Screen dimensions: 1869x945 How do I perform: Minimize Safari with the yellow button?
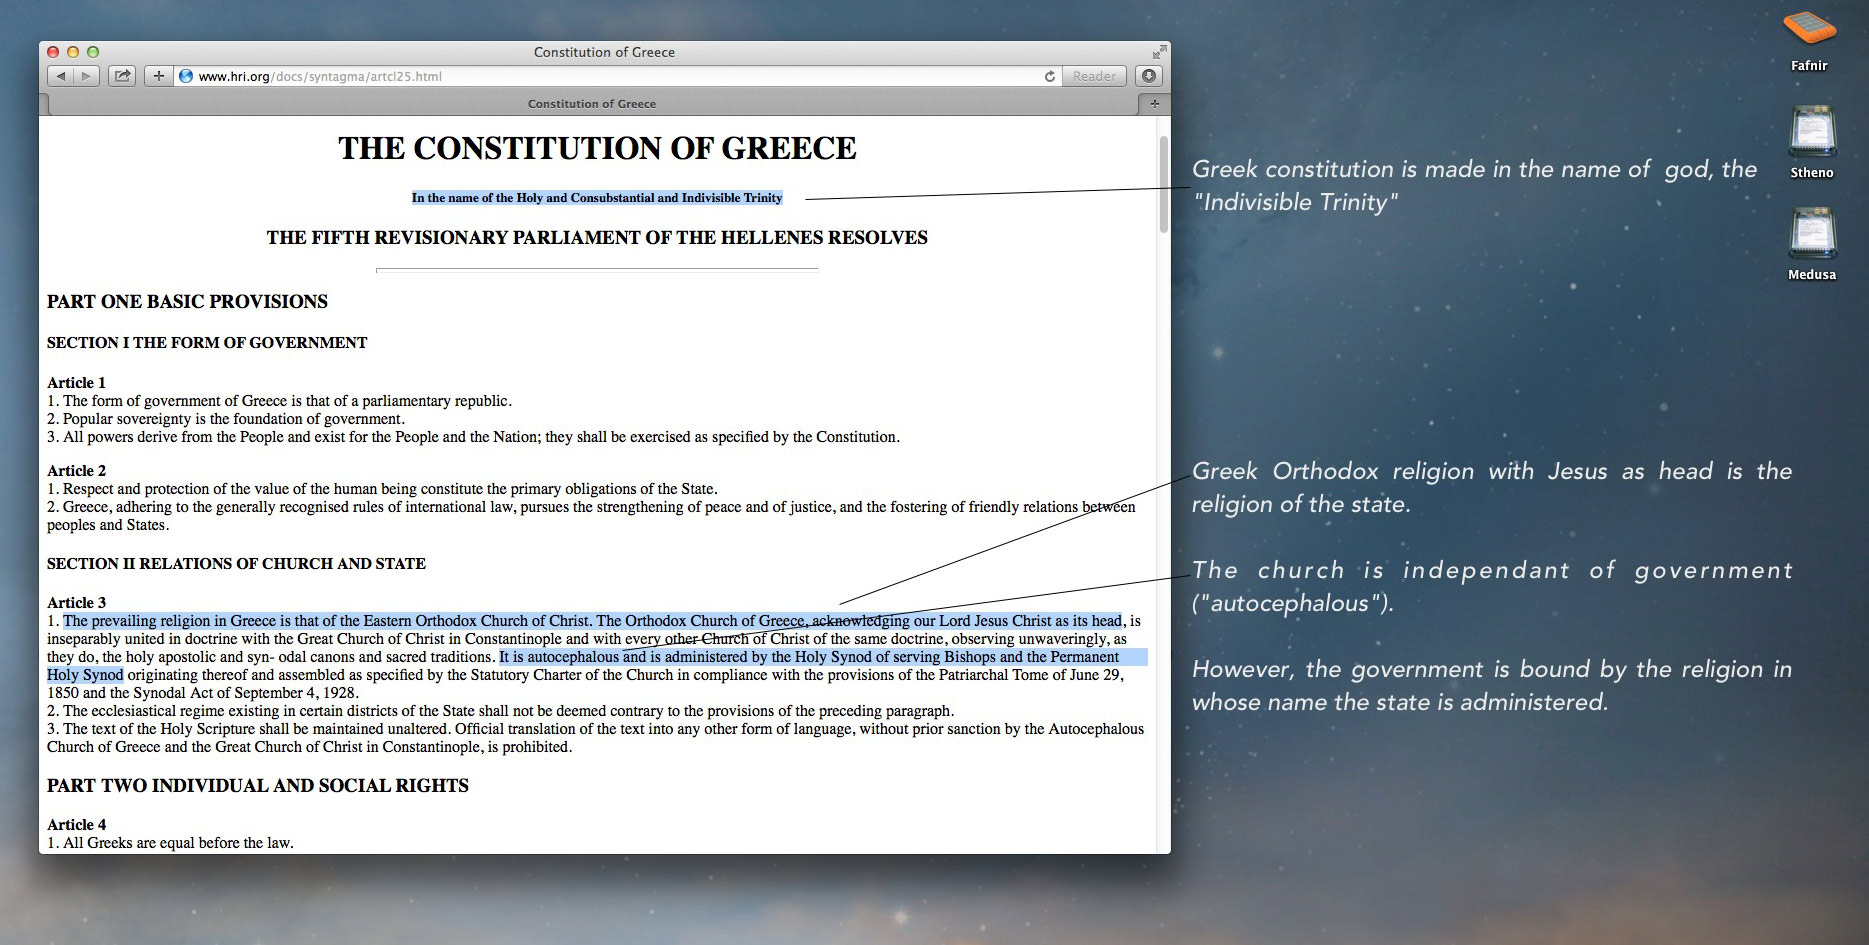(x=73, y=52)
